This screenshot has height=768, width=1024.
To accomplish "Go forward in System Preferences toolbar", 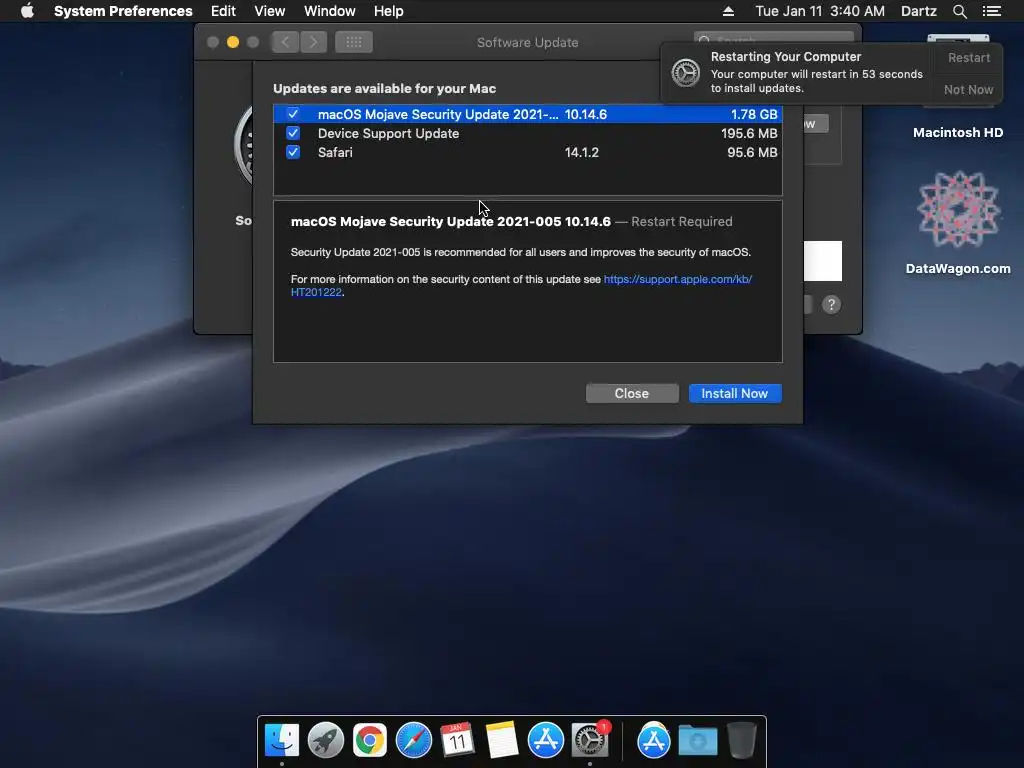I will pyautogui.click(x=313, y=42).
